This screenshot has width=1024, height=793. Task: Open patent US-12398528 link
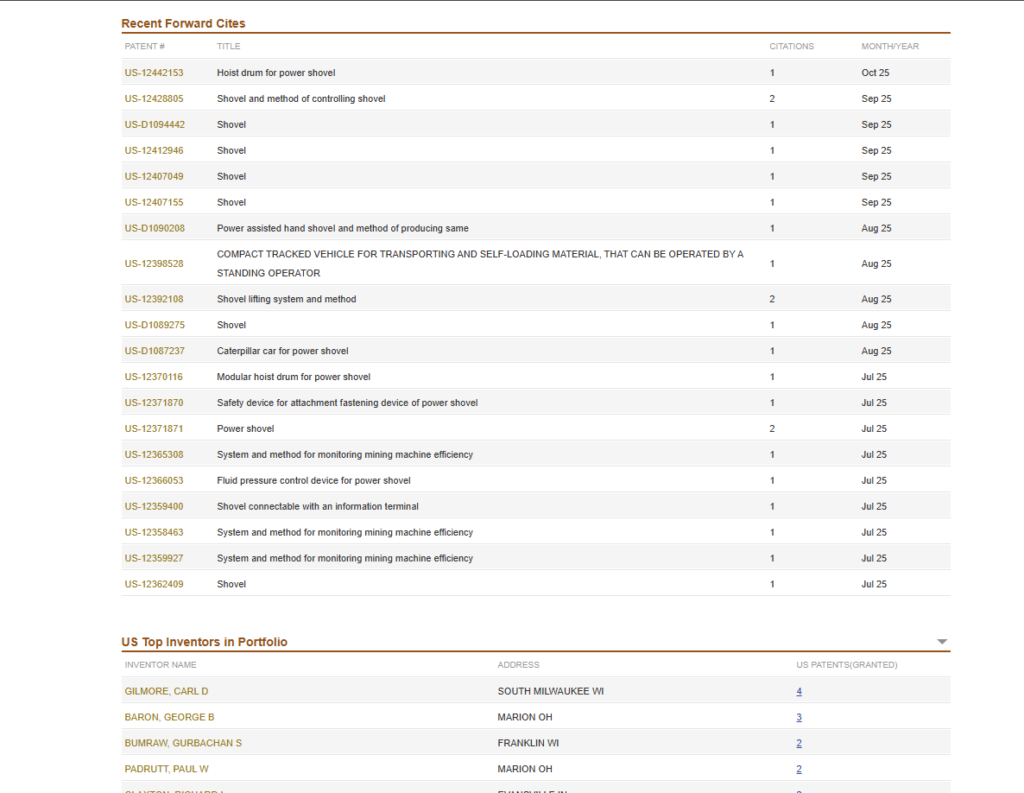tap(154, 264)
